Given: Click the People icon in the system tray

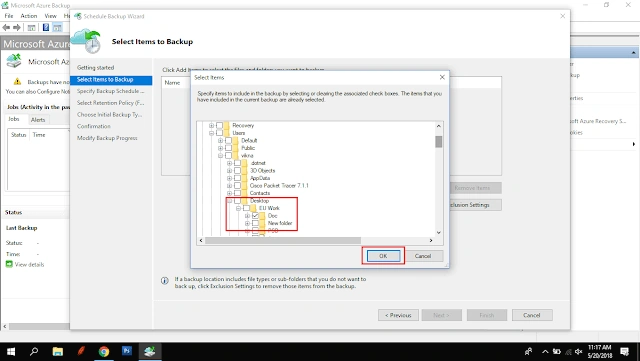Looking at the screenshot, I should pos(529,351).
